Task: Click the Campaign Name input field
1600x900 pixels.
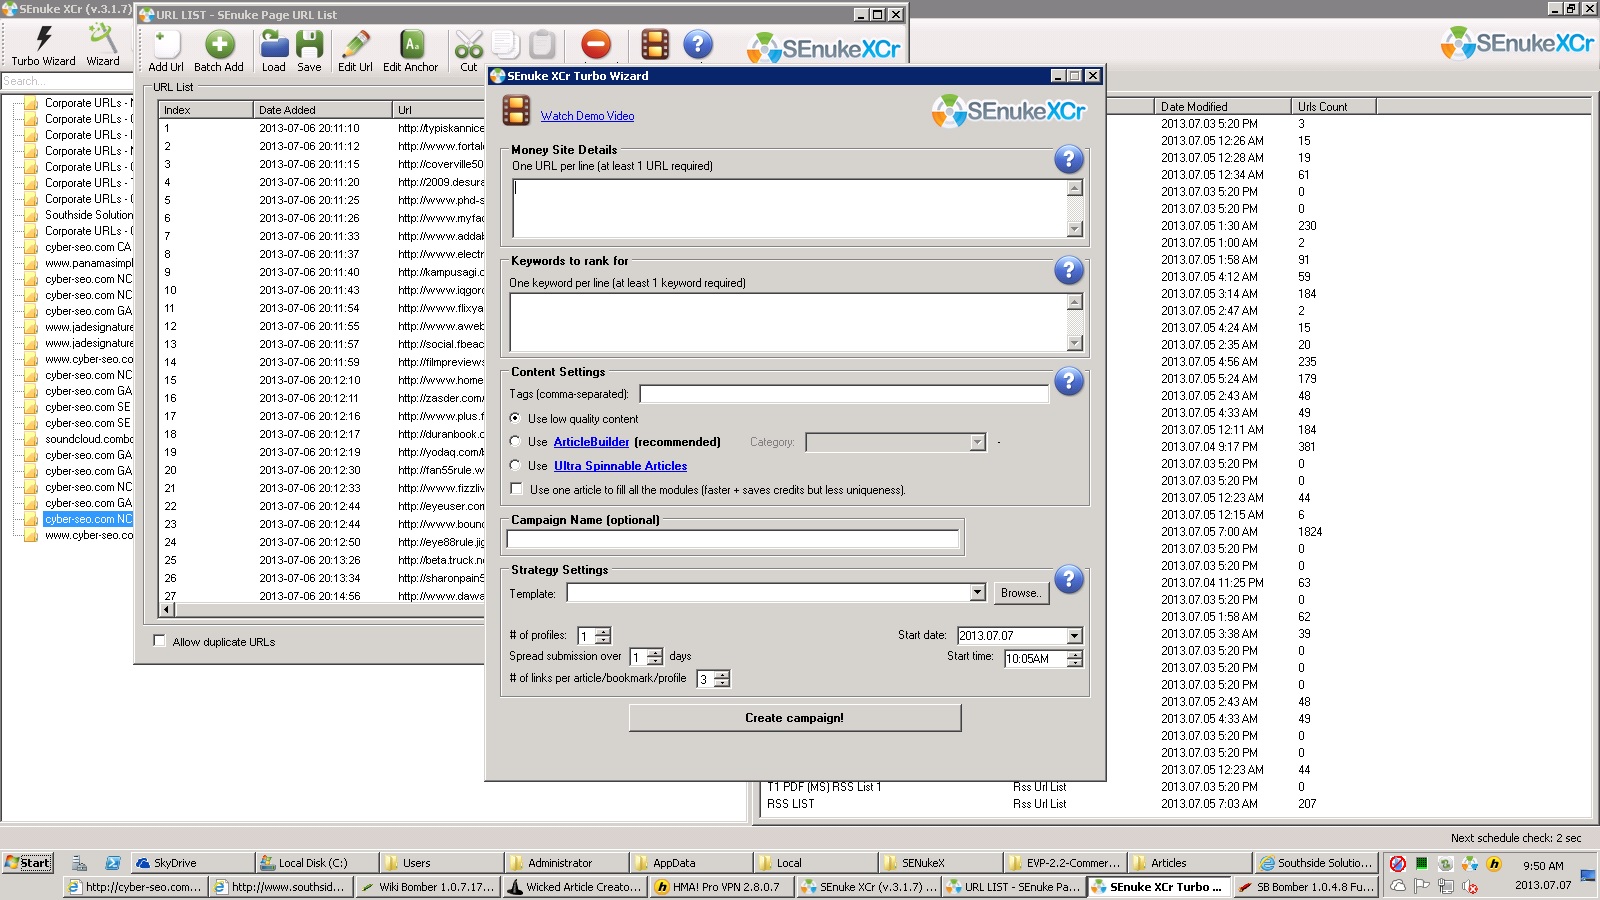Action: click(733, 539)
